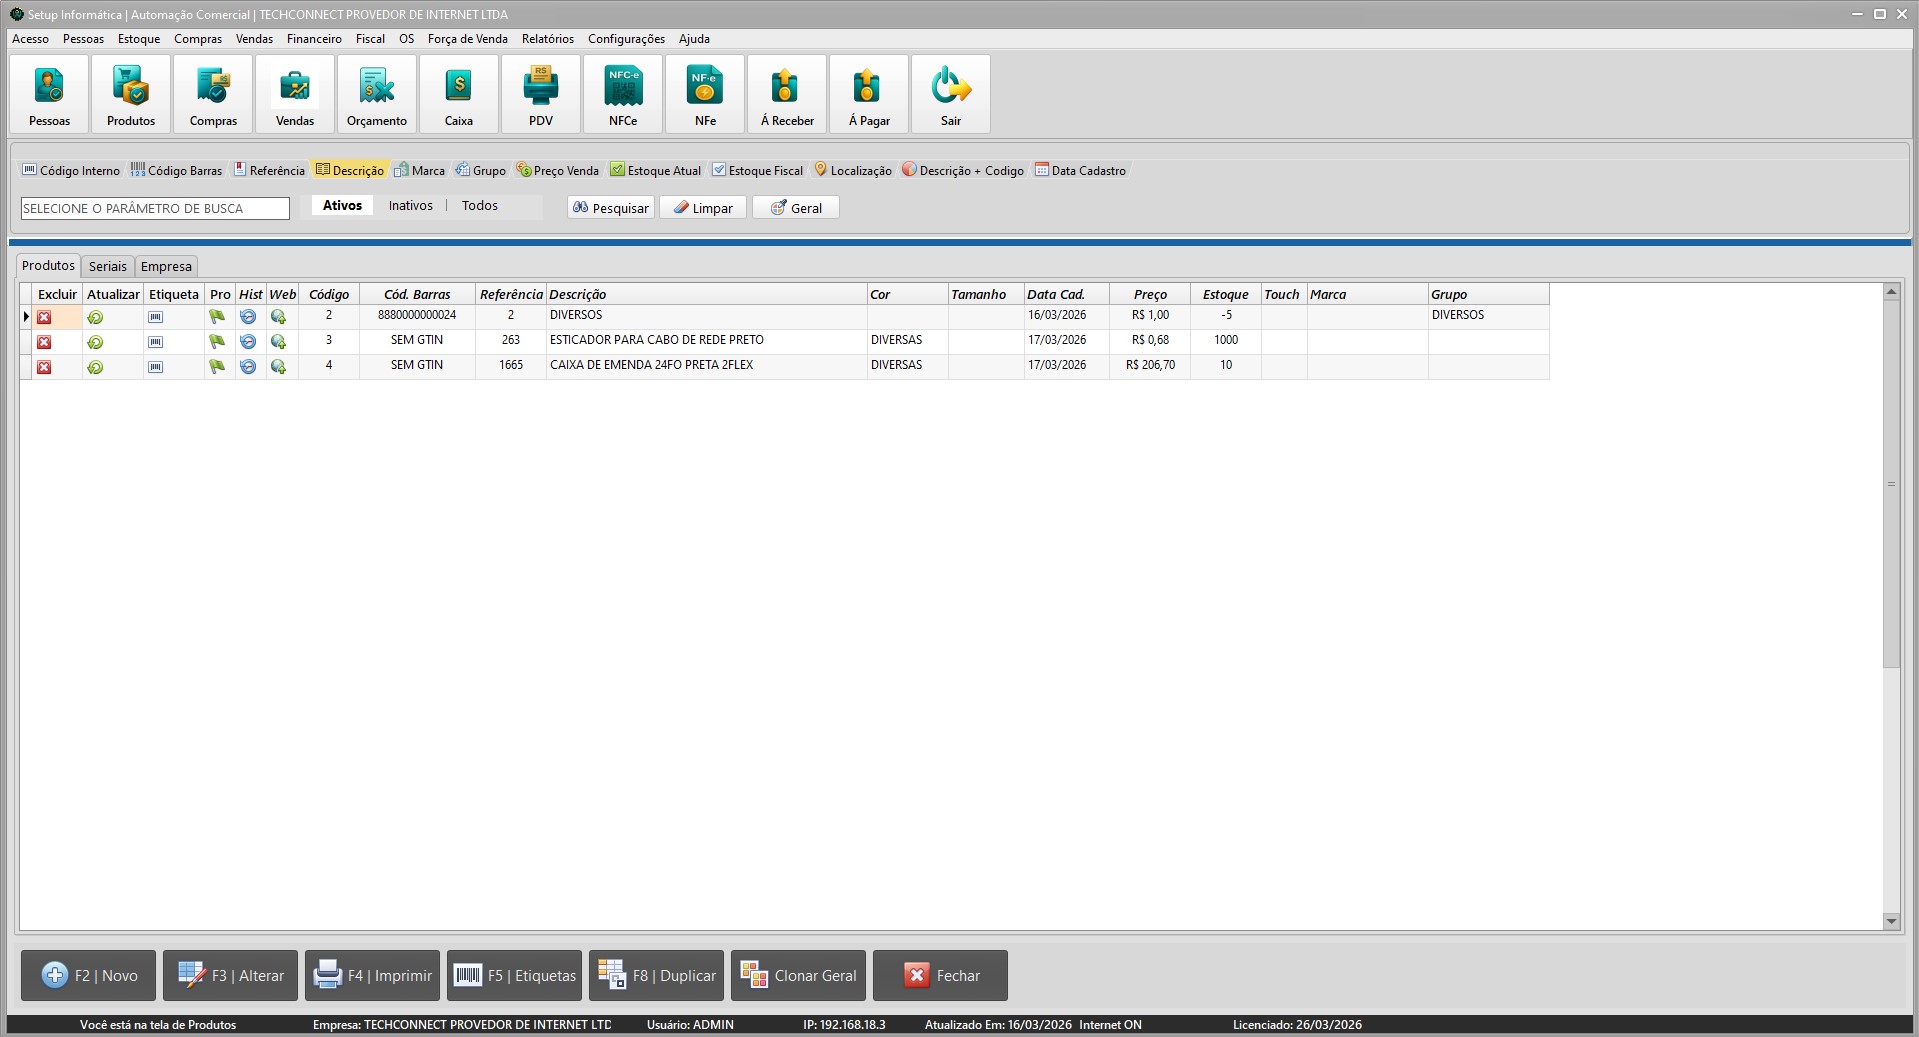The width and height of the screenshot is (1919, 1037).
Task: Open the Relatórios menu
Action: click(x=548, y=39)
